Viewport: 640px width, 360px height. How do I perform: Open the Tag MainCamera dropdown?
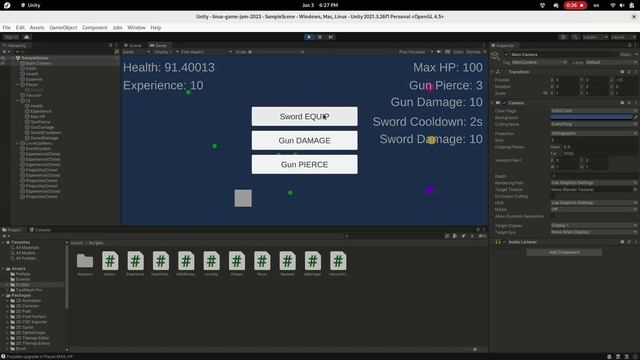point(539,62)
